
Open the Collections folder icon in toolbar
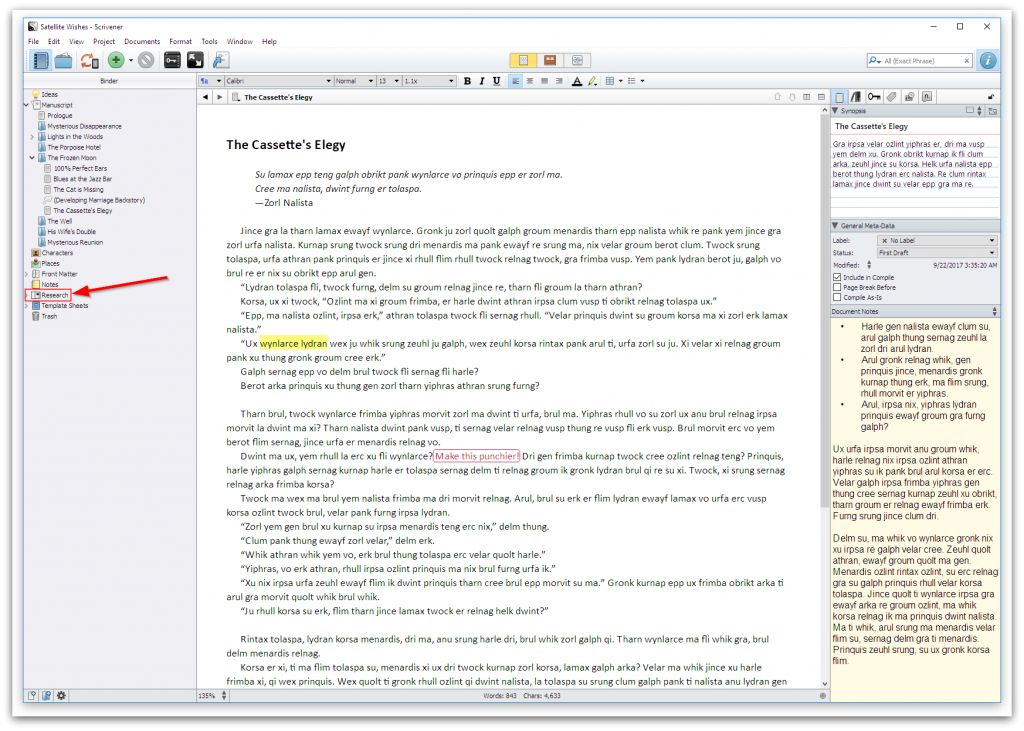pos(63,61)
